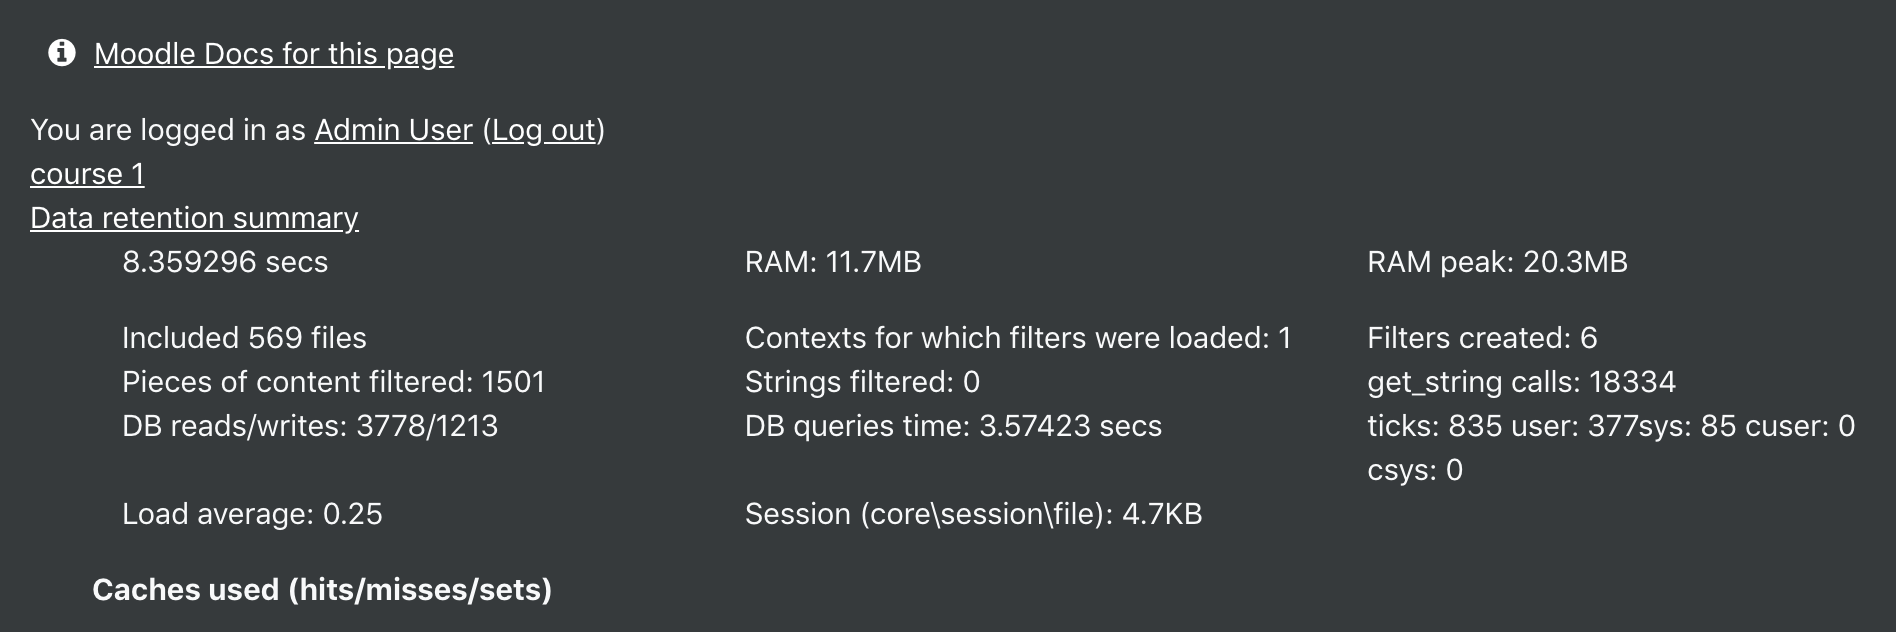The image size is (1896, 632).
Task: Open the course 1 link
Action: click(x=87, y=174)
